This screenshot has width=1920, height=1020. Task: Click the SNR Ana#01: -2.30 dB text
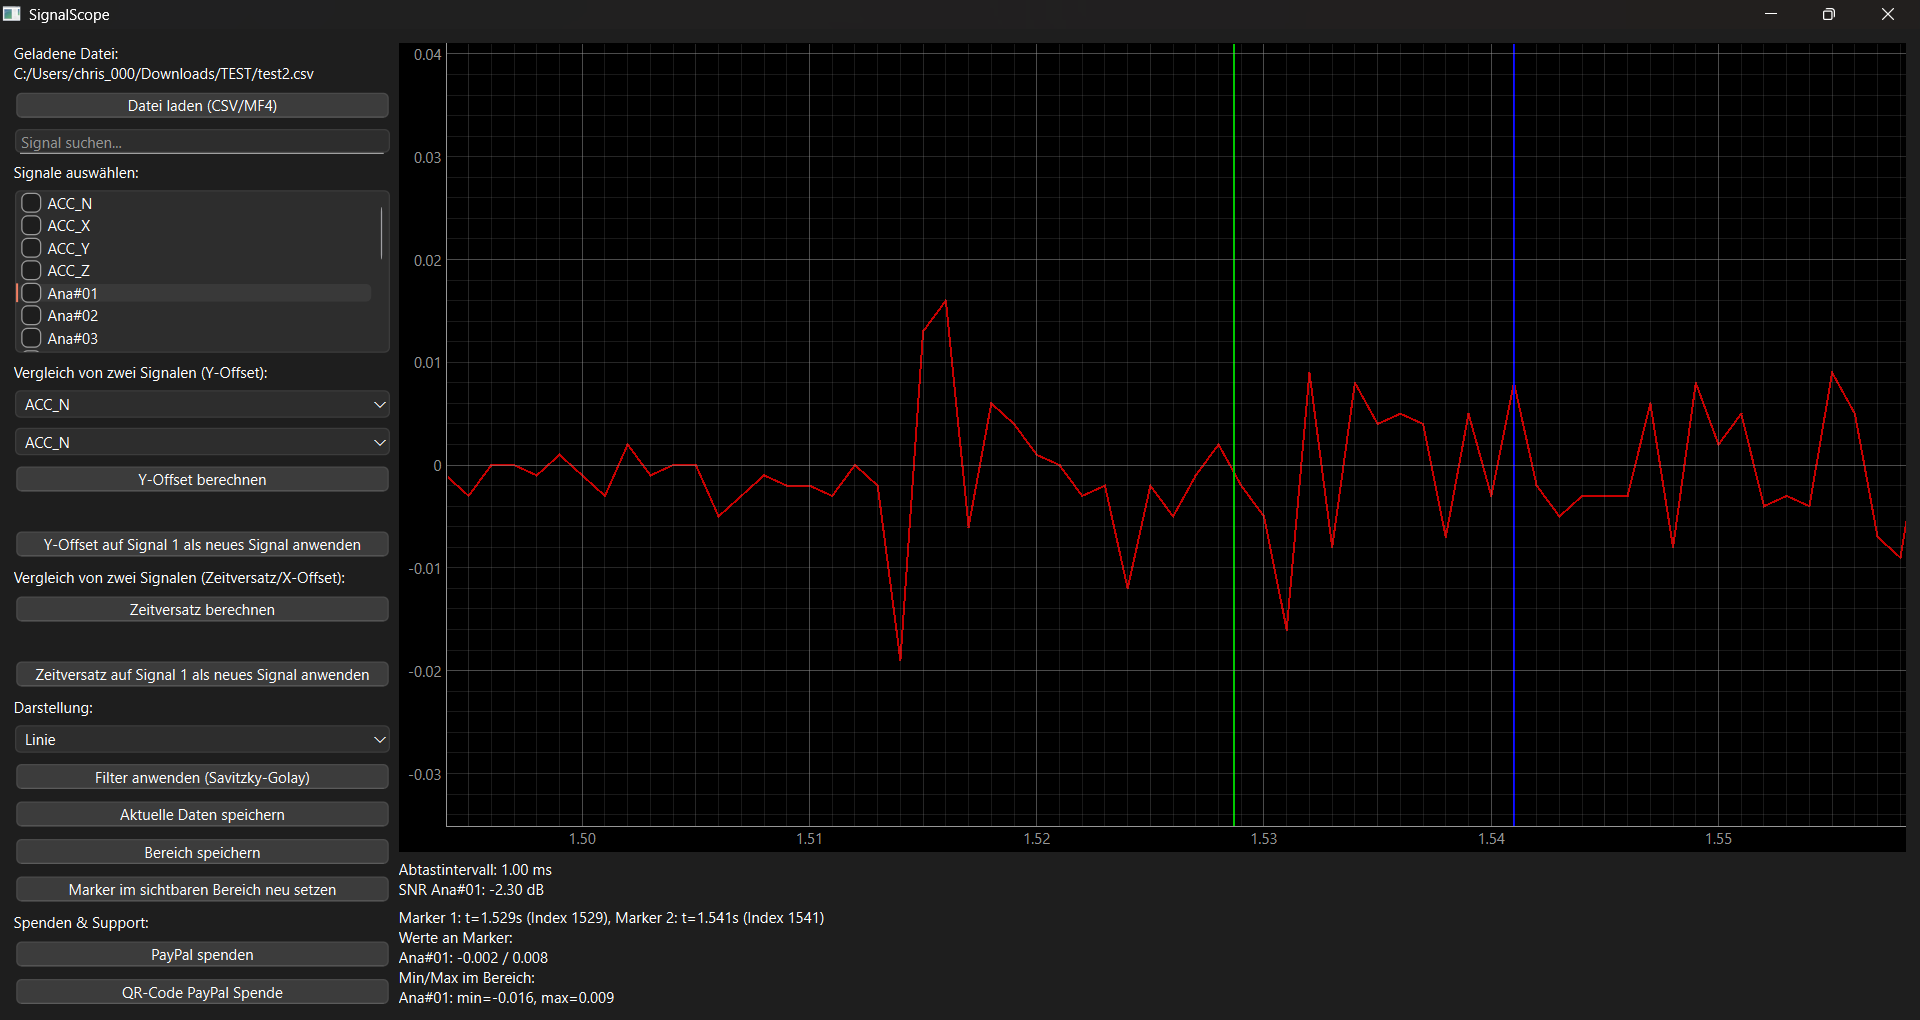coord(471,890)
